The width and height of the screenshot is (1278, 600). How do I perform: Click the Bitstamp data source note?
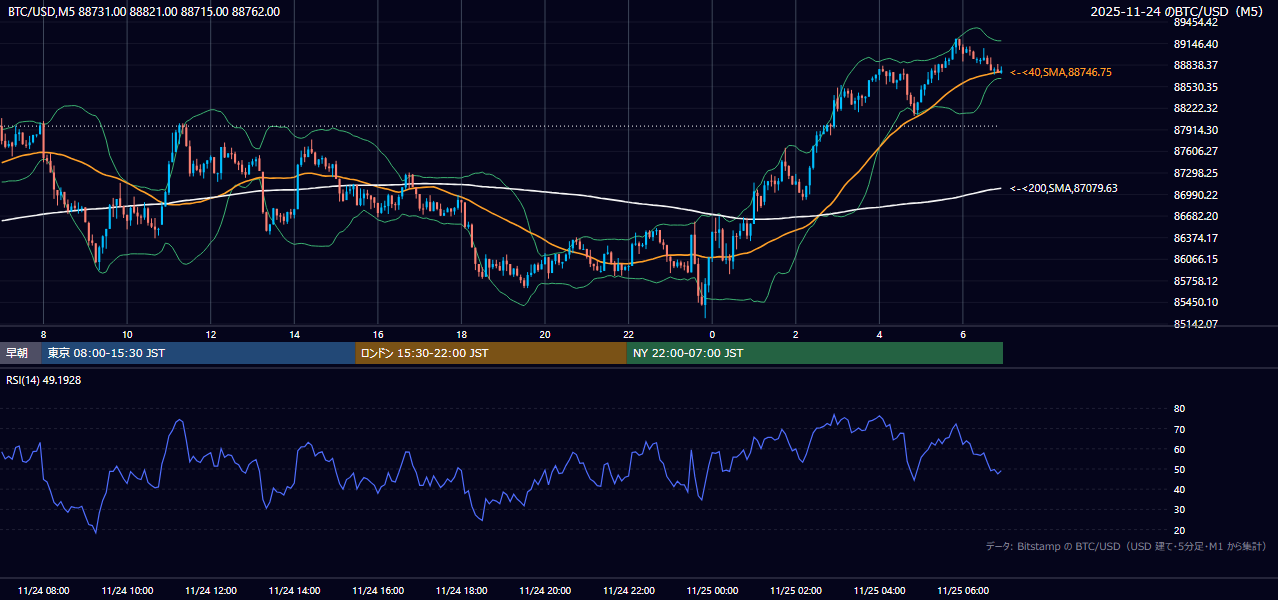pyautogui.click(x=1126, y=546)
